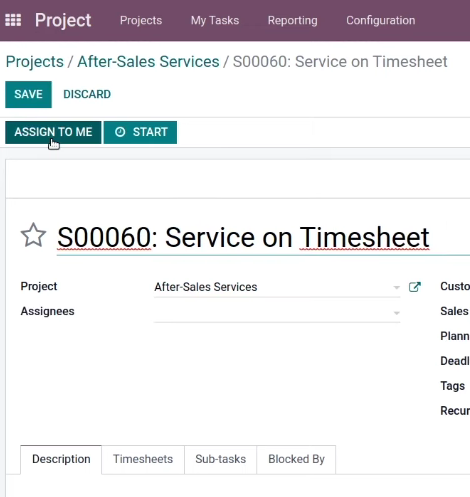Viewport: 470px width, 497px height.
Task: Edit the task title field
Action: point(263,238)
